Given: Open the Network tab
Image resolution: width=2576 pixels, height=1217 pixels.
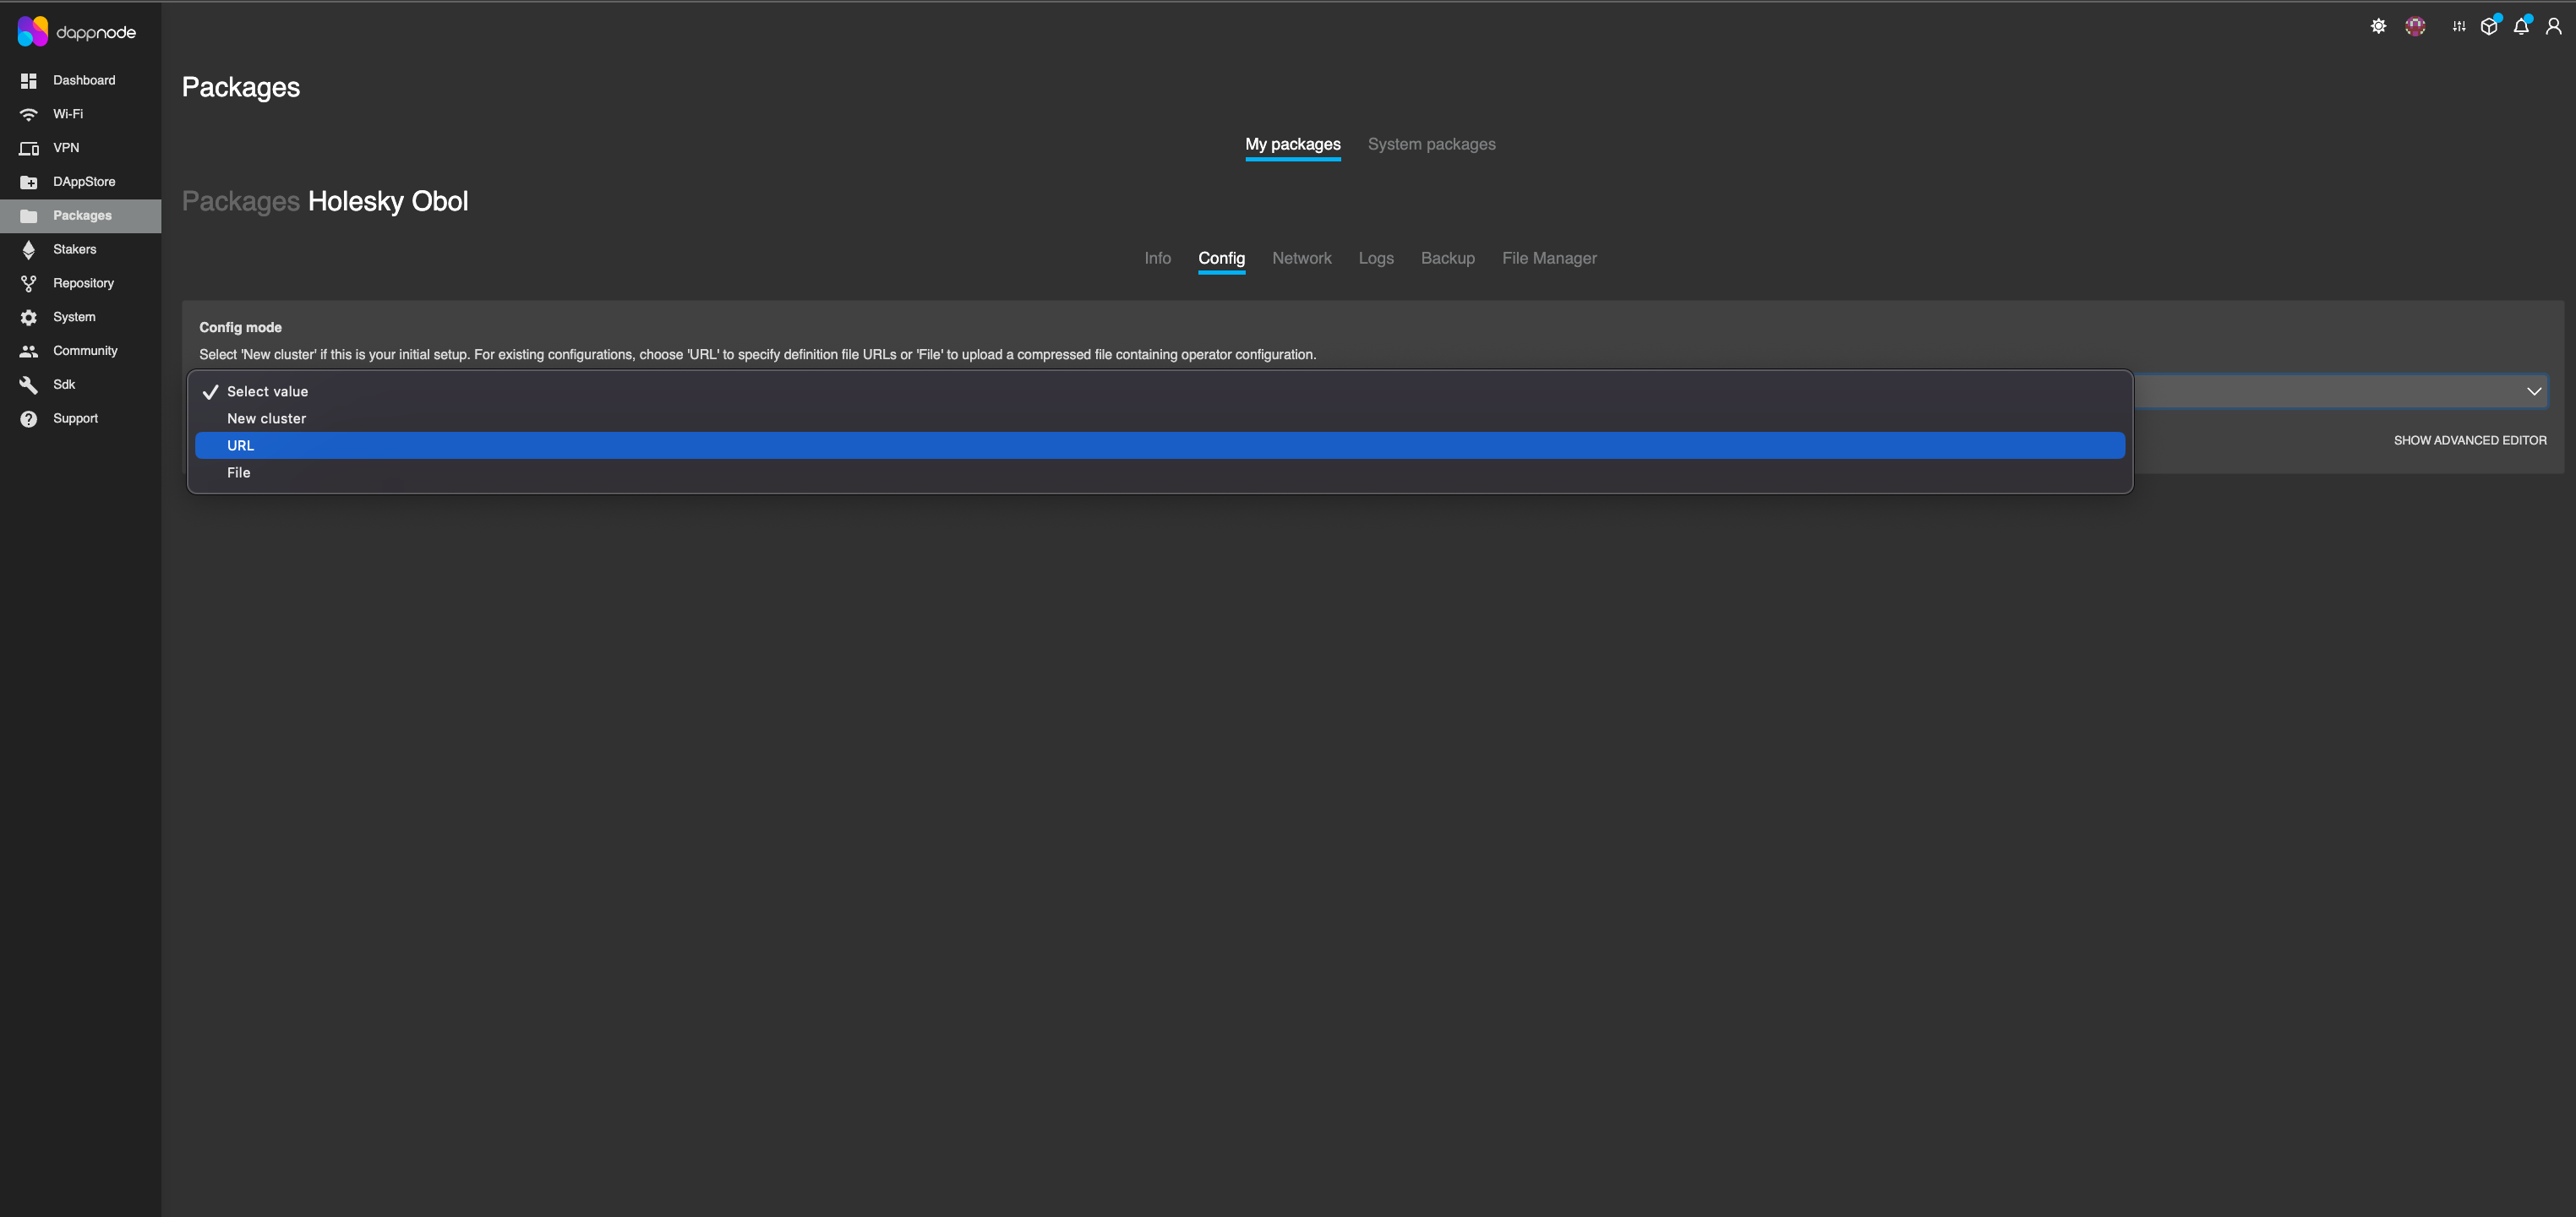Looking at the screenshot, I should point(1301,258).
